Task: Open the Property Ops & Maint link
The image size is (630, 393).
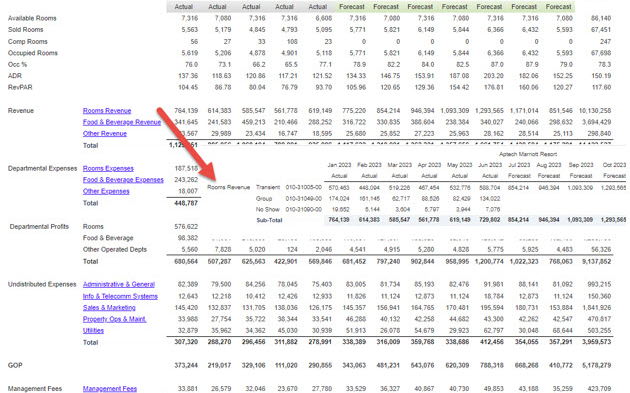Action: coord(114,319)
